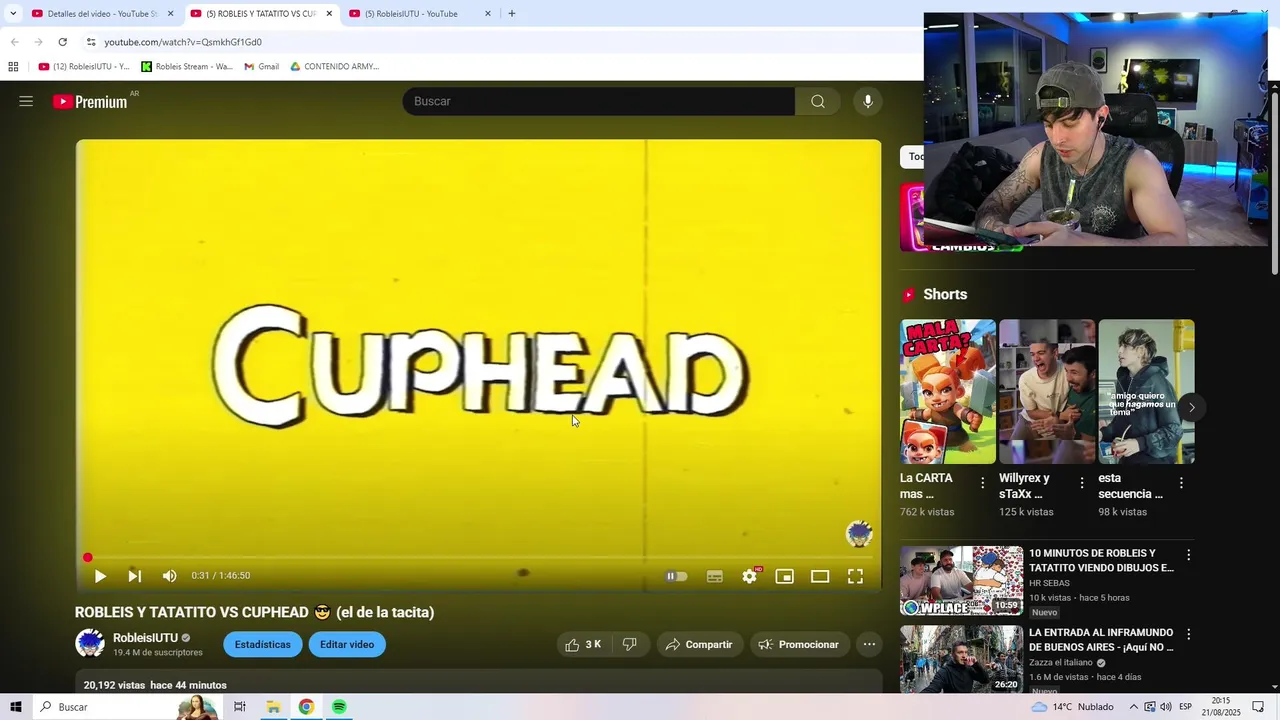Viewport: 1280px width, 720px height.
Task: Show hidden system tray icons
Action: coord(1134,707)
